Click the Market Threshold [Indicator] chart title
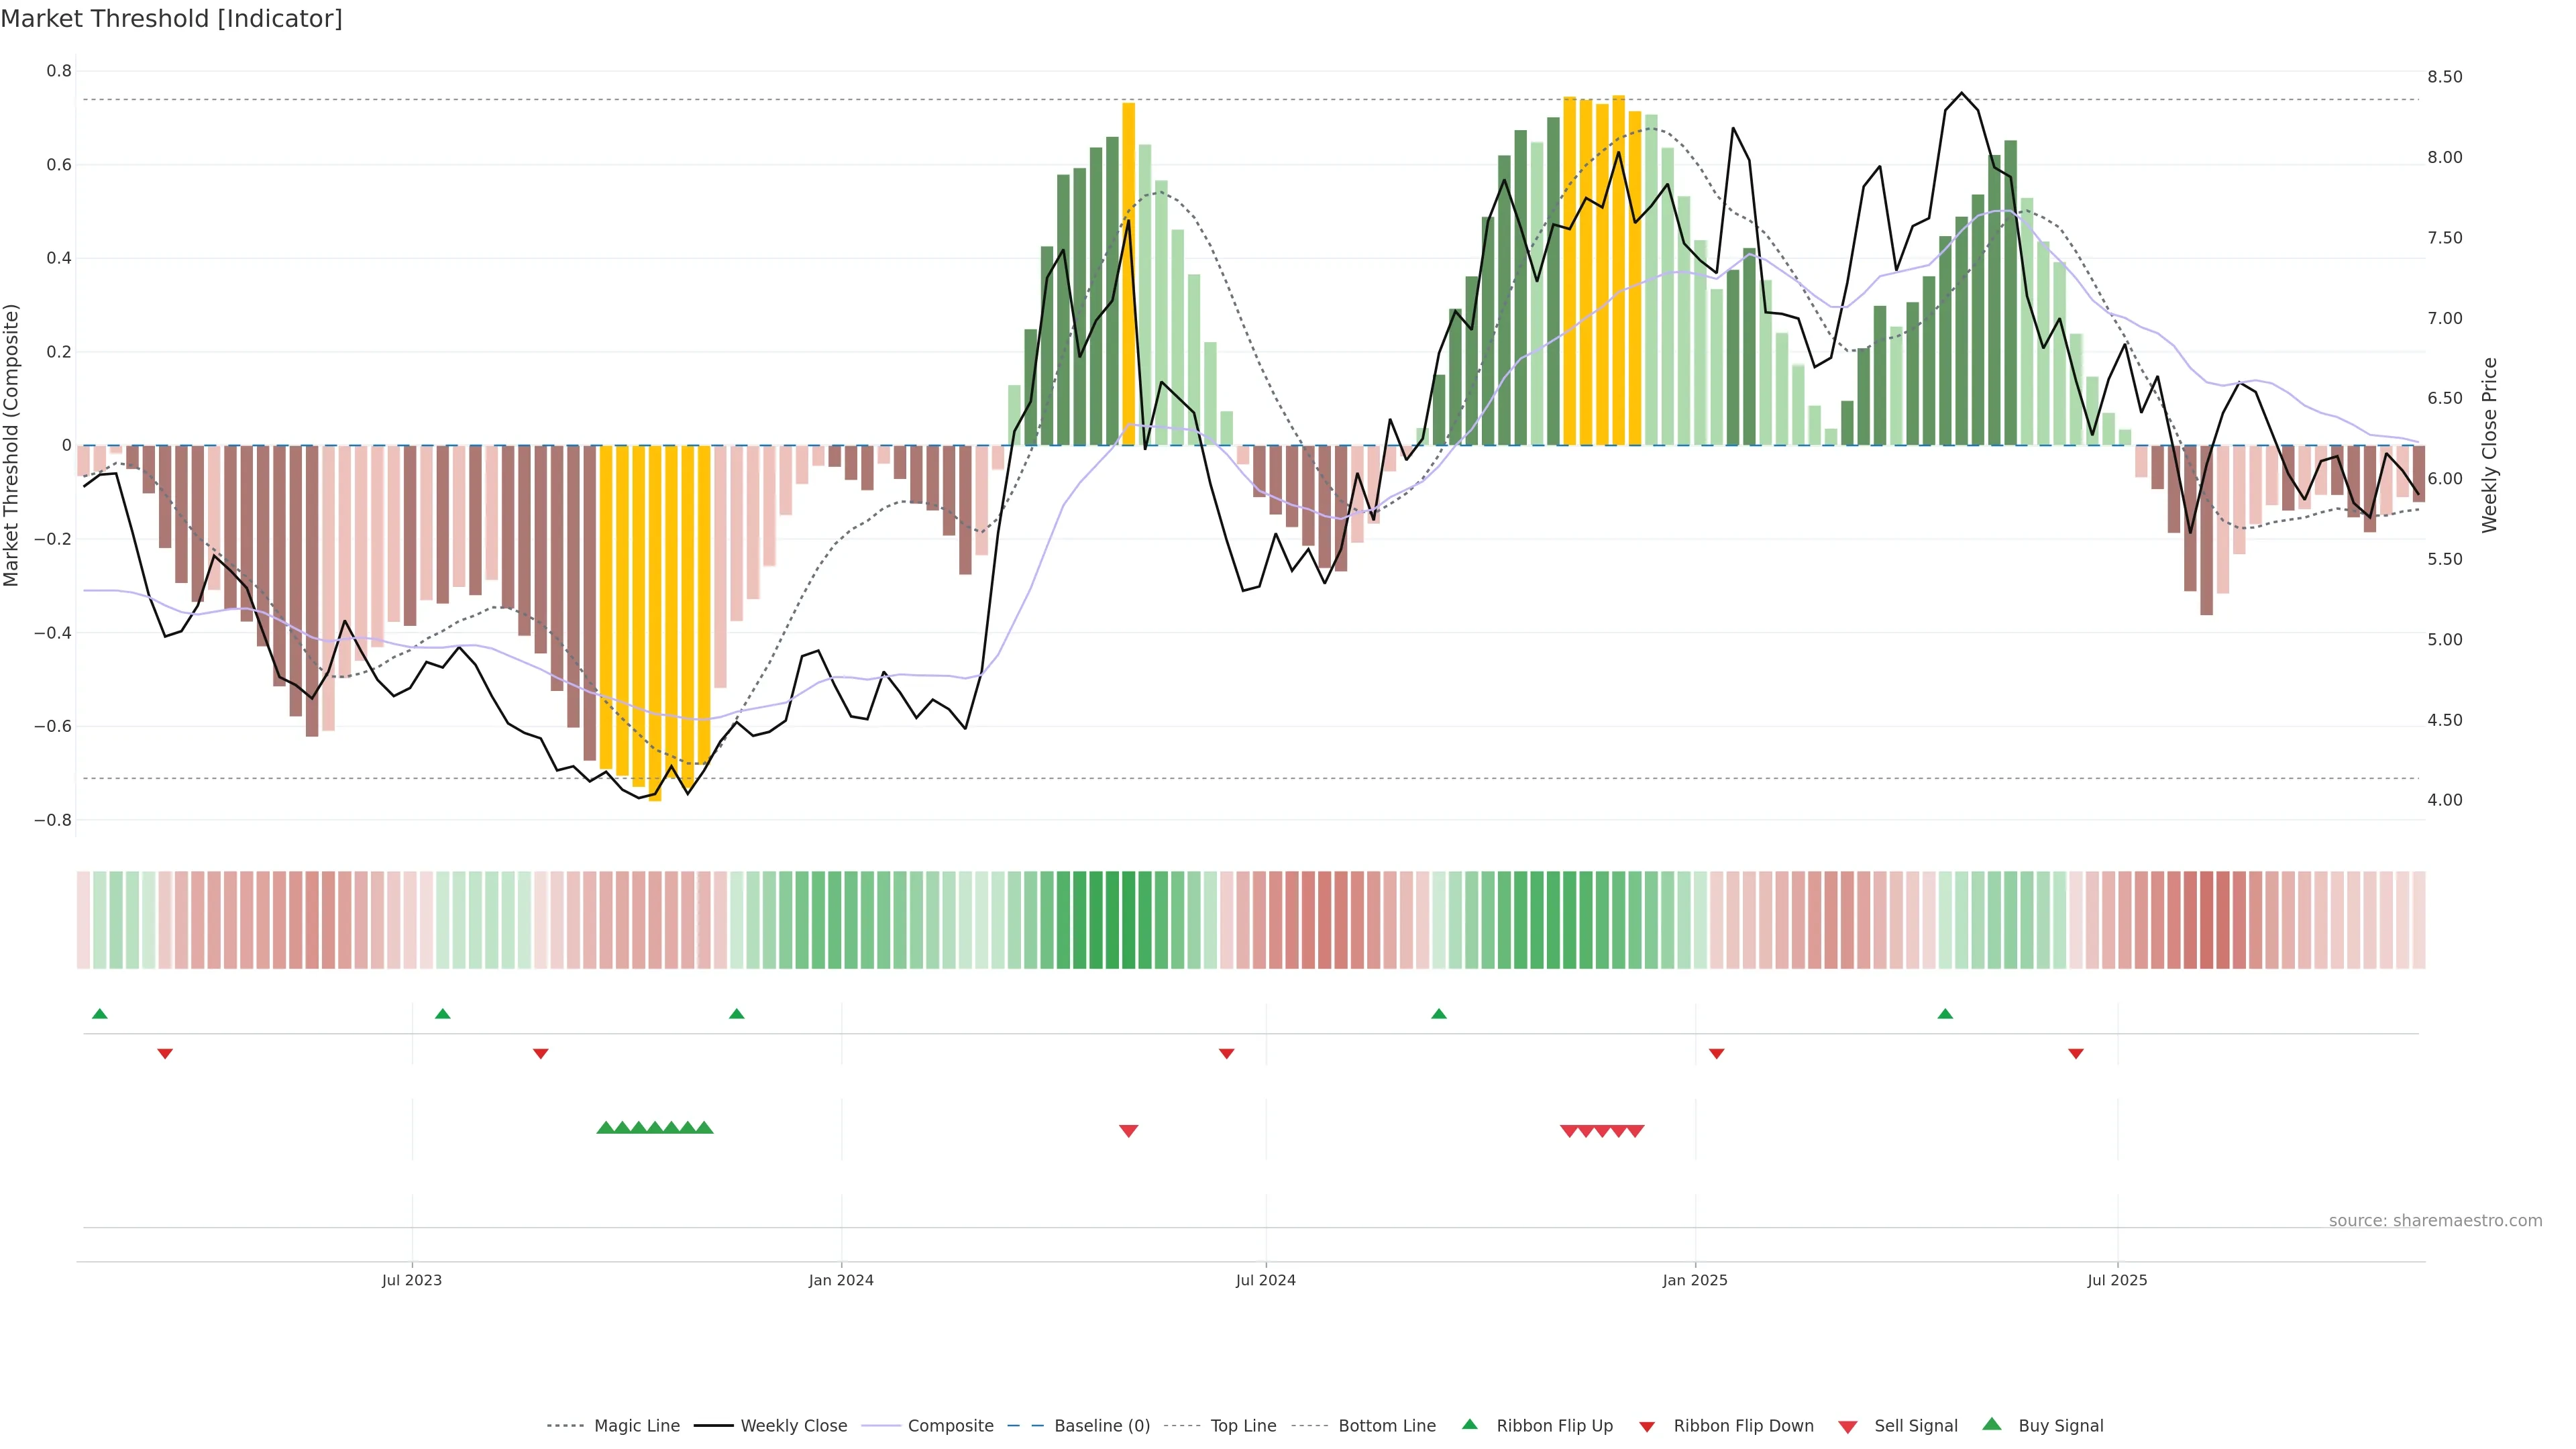Screen dimensions: 2576x1449 [x=171, y=19]
